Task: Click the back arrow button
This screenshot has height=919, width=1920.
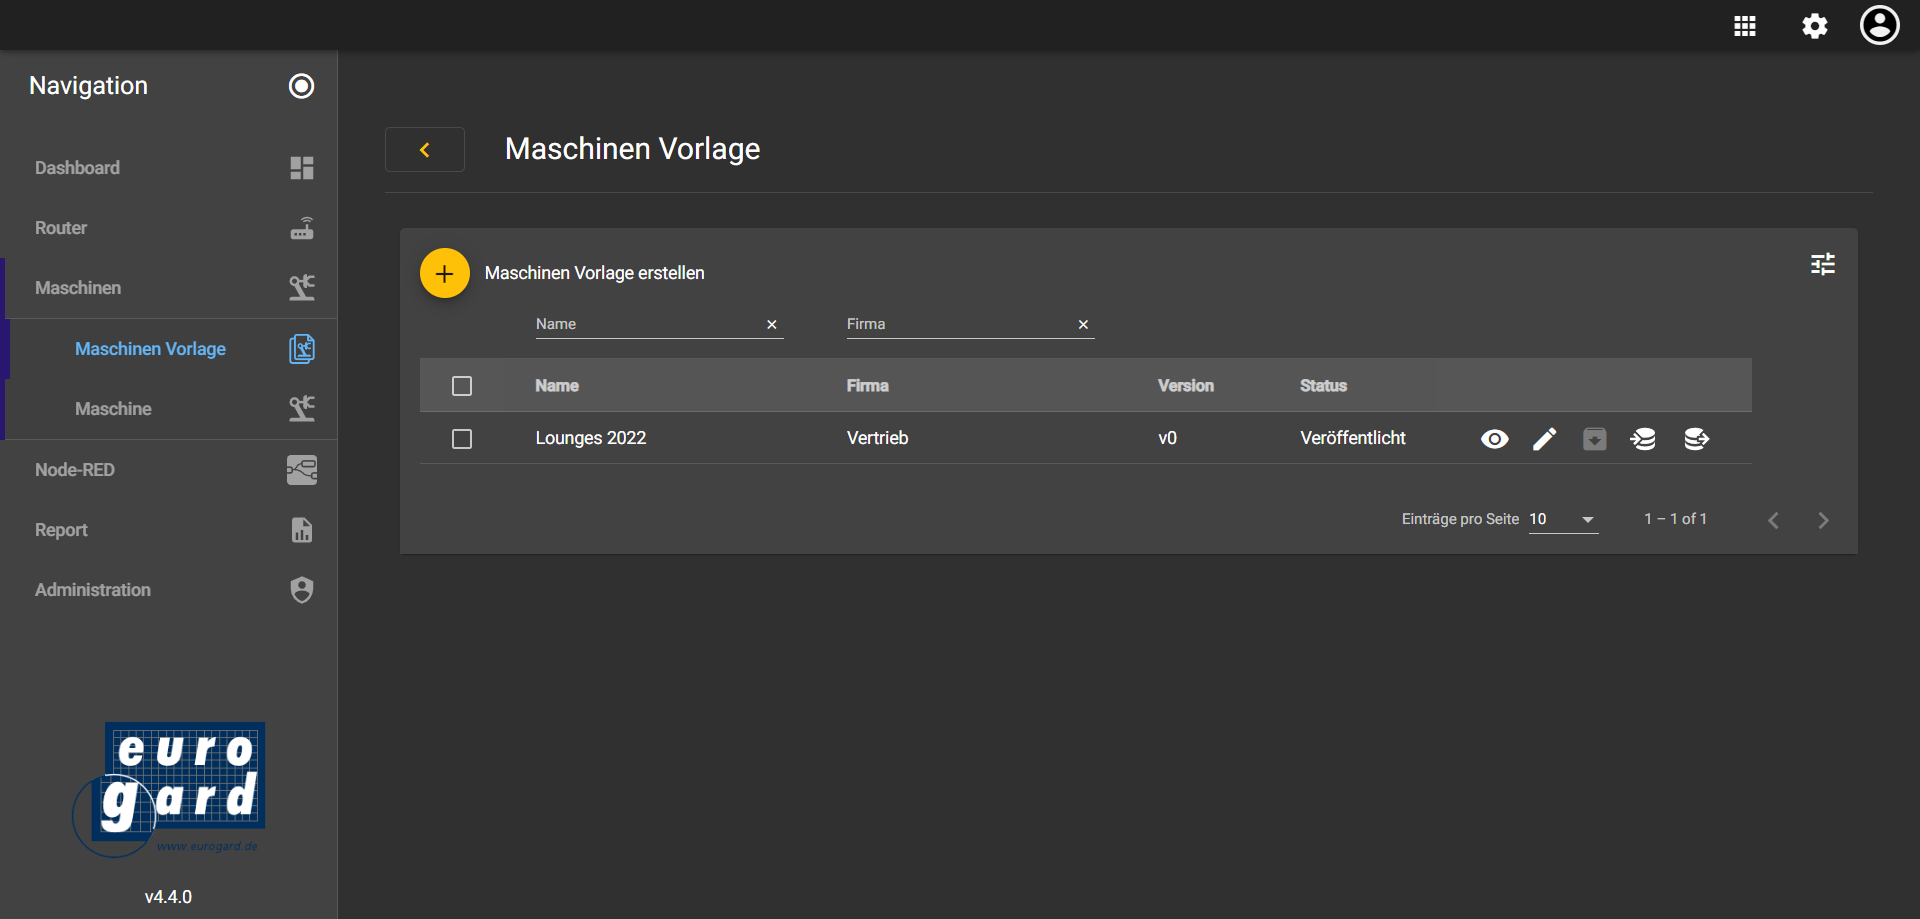Action: coord(425,150)
